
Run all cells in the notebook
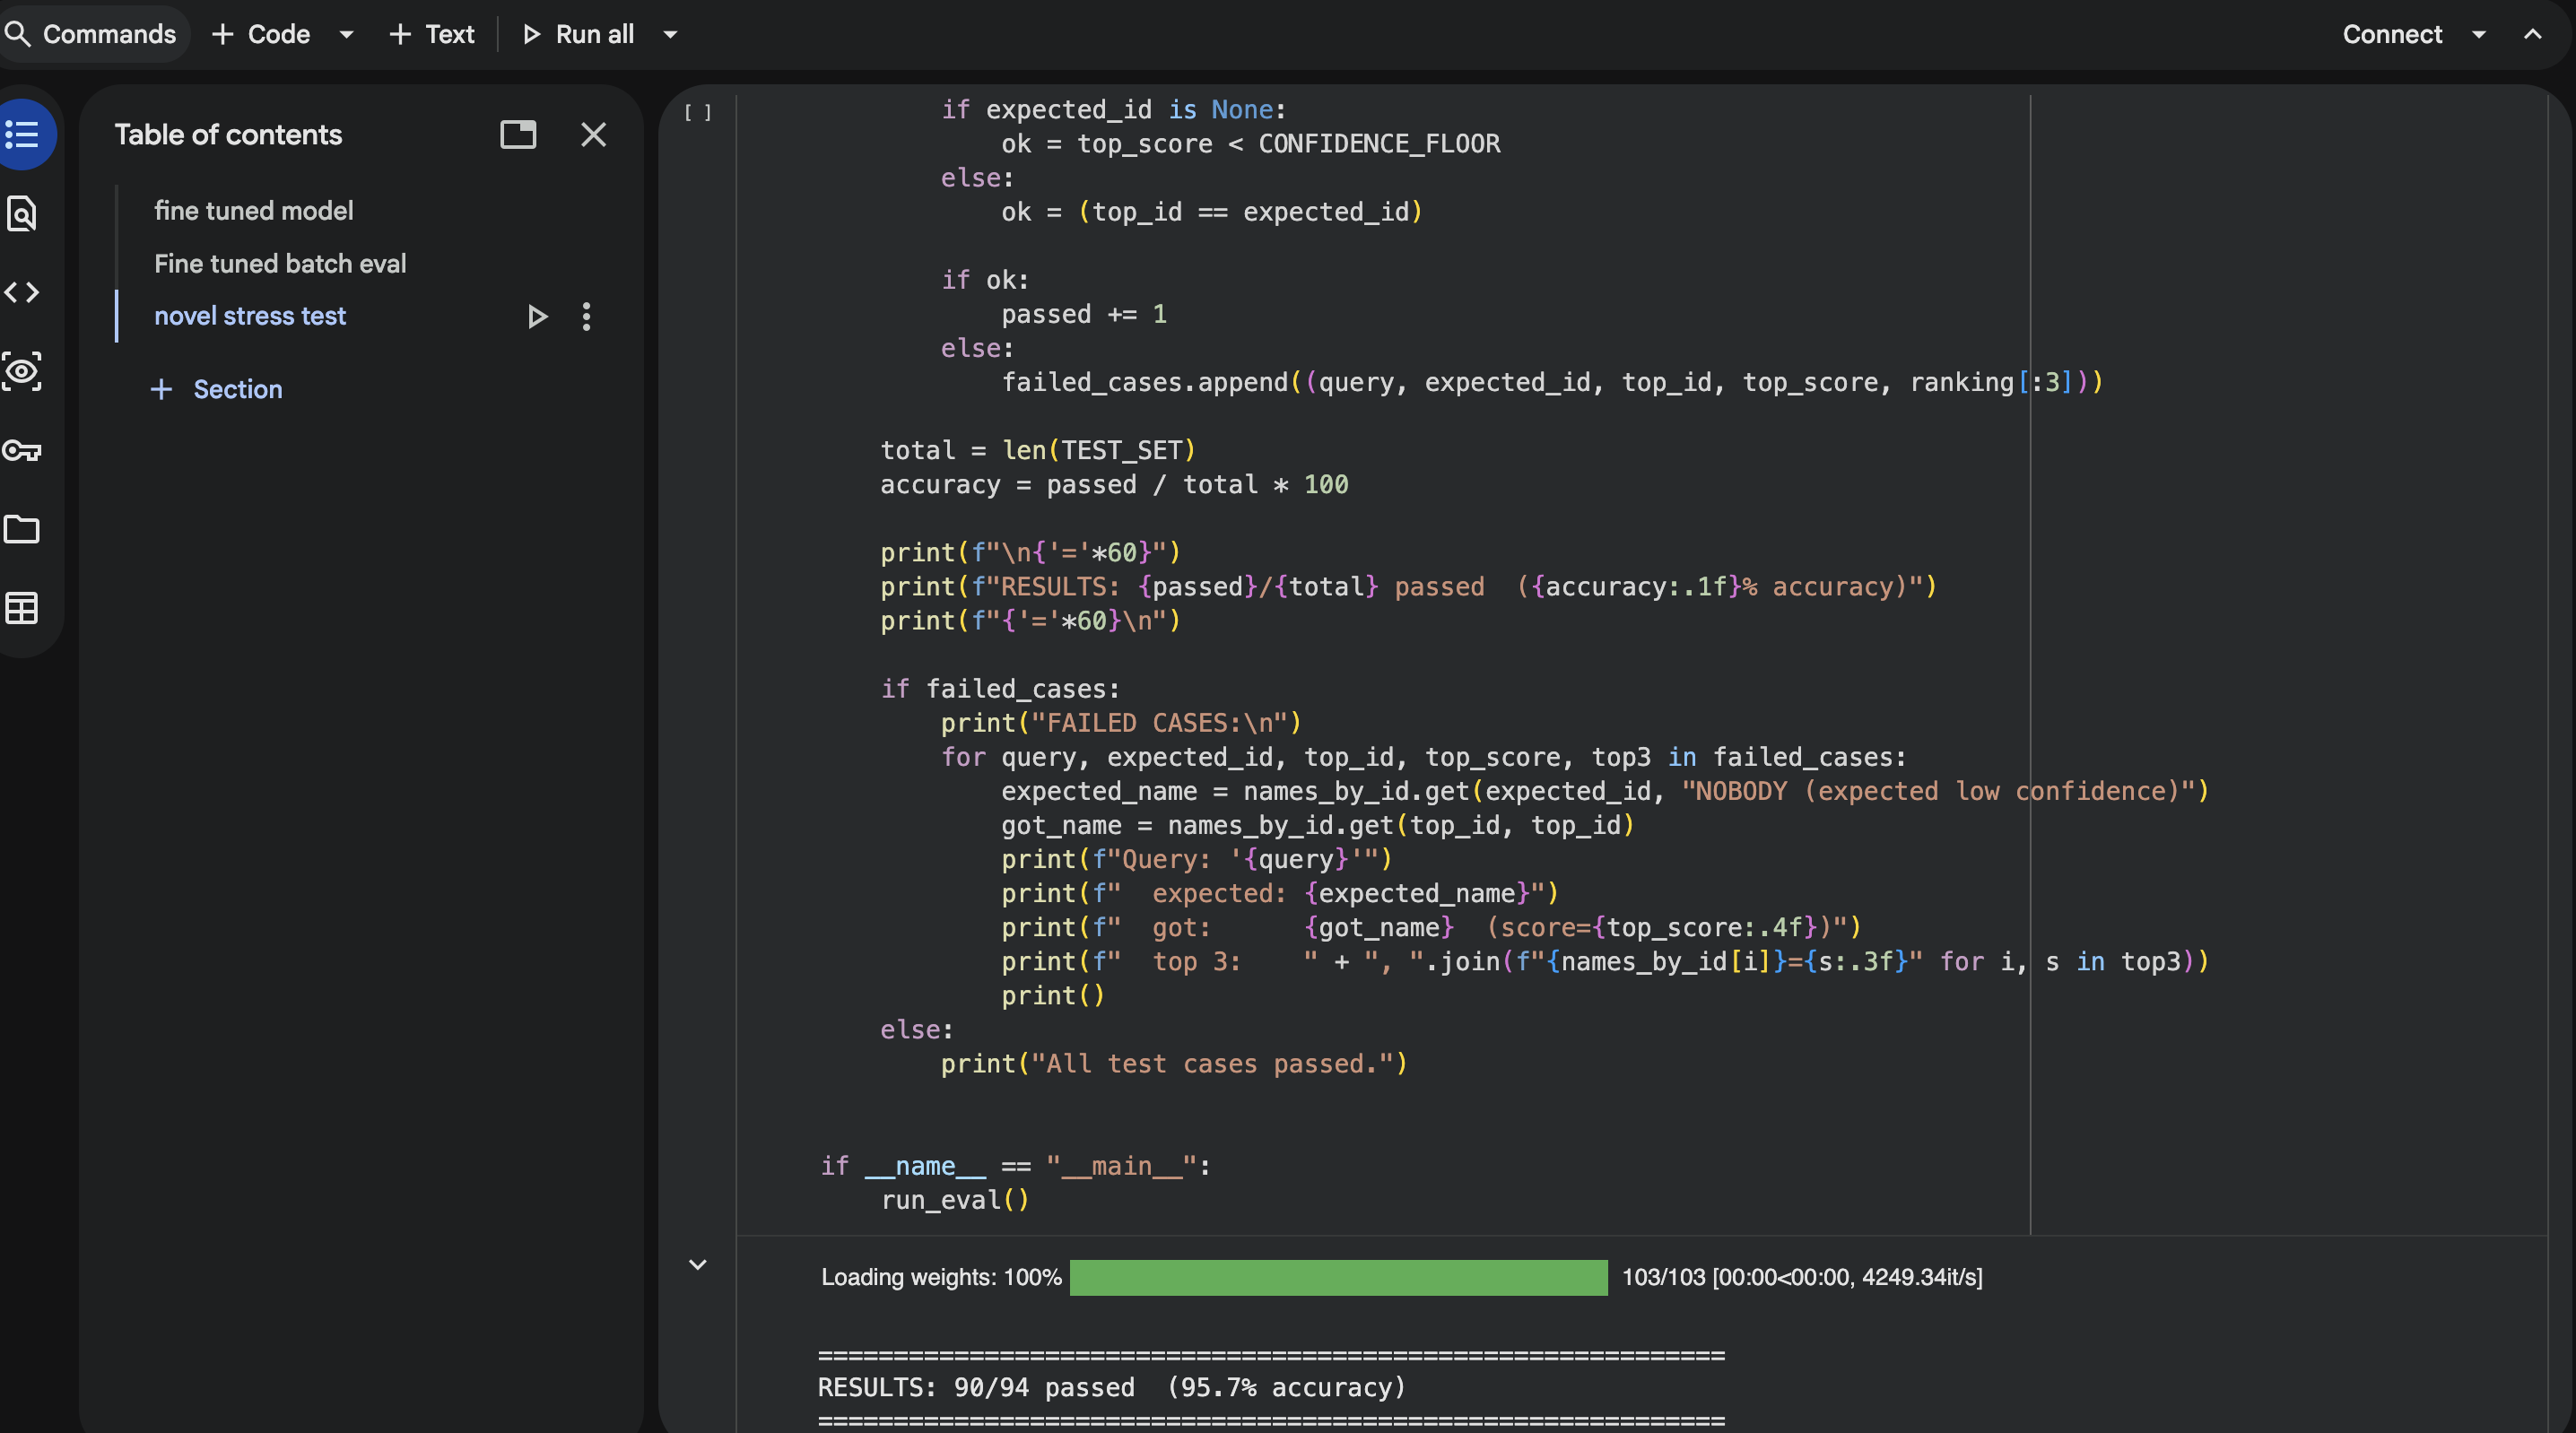(579, 34)
